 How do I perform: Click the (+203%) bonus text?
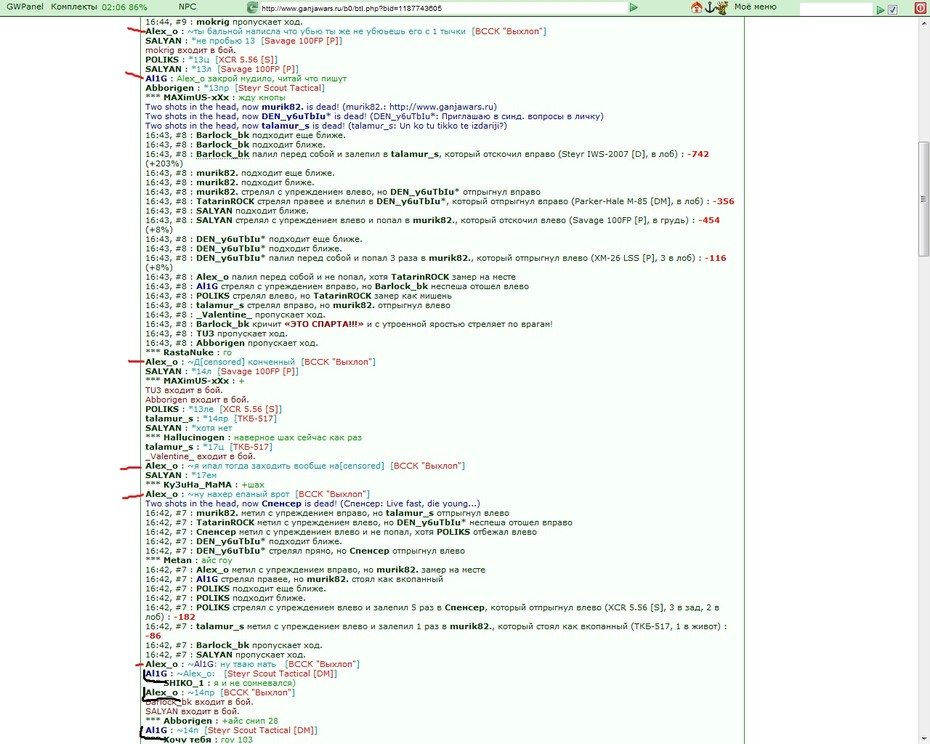pyautogui.click(x=163, y=164)
